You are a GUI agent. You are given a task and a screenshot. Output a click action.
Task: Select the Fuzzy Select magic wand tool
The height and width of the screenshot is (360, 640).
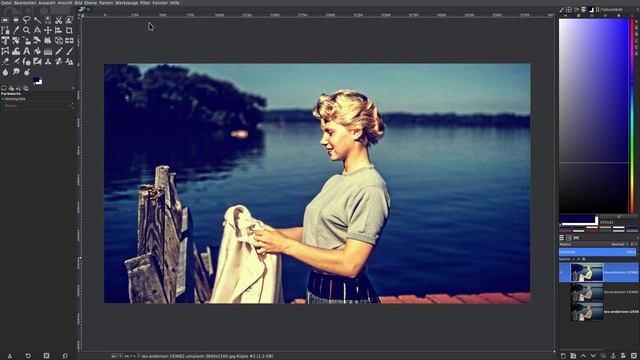pos(37,20)
